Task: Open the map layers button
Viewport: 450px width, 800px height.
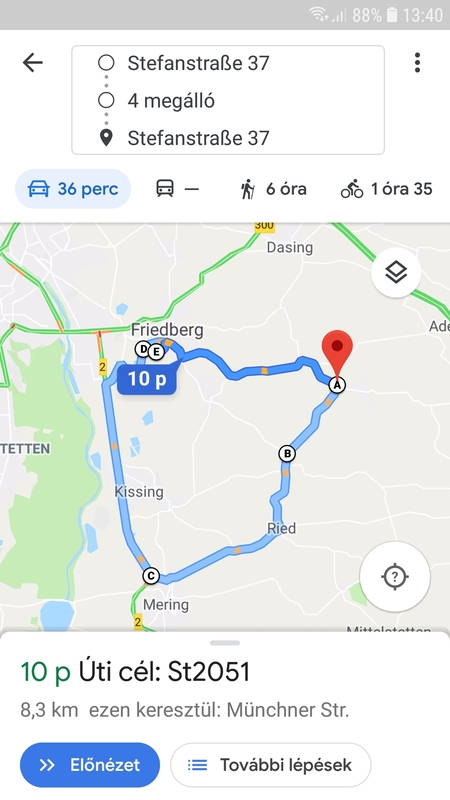Action: [x=396, y=273]
